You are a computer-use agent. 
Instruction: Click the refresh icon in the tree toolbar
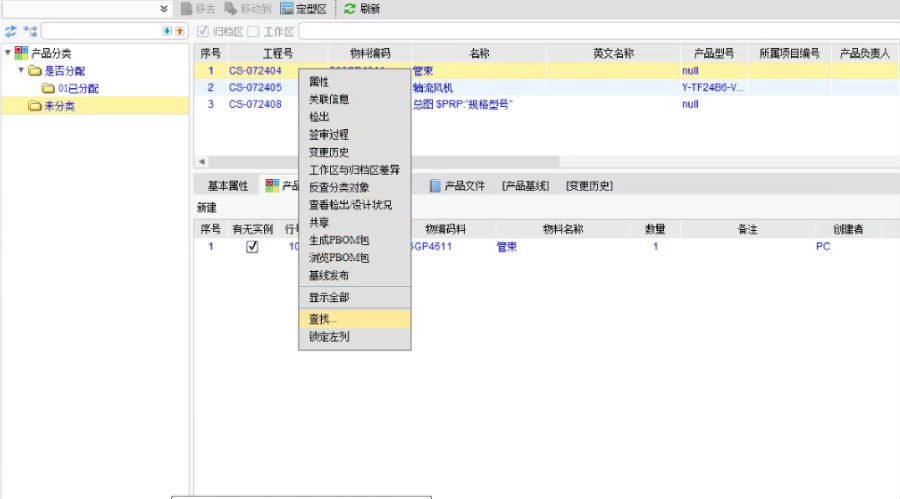click(x=11, y=32)
